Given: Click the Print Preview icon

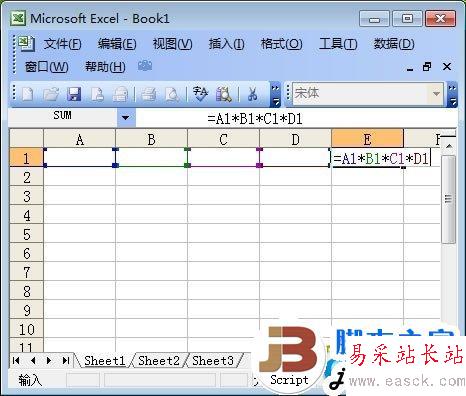Looking at the screenshot, I should tap(172, 94).
